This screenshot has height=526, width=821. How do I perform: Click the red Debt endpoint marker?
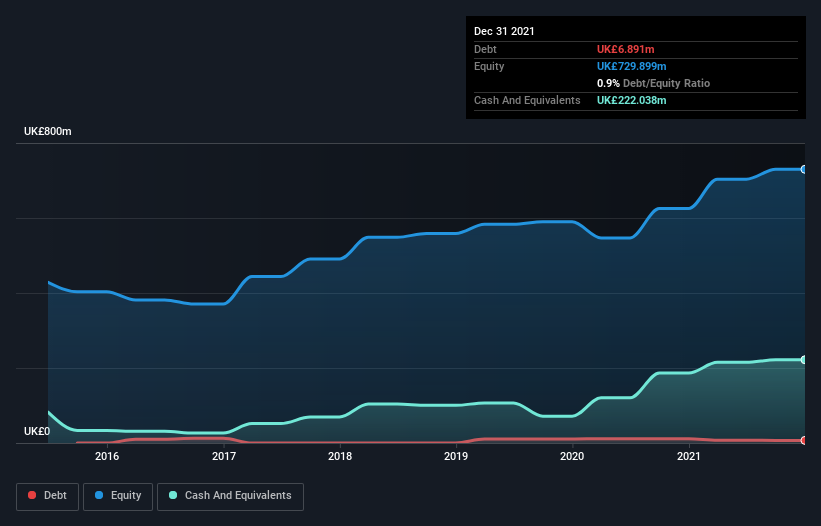[x=804, y=440]
